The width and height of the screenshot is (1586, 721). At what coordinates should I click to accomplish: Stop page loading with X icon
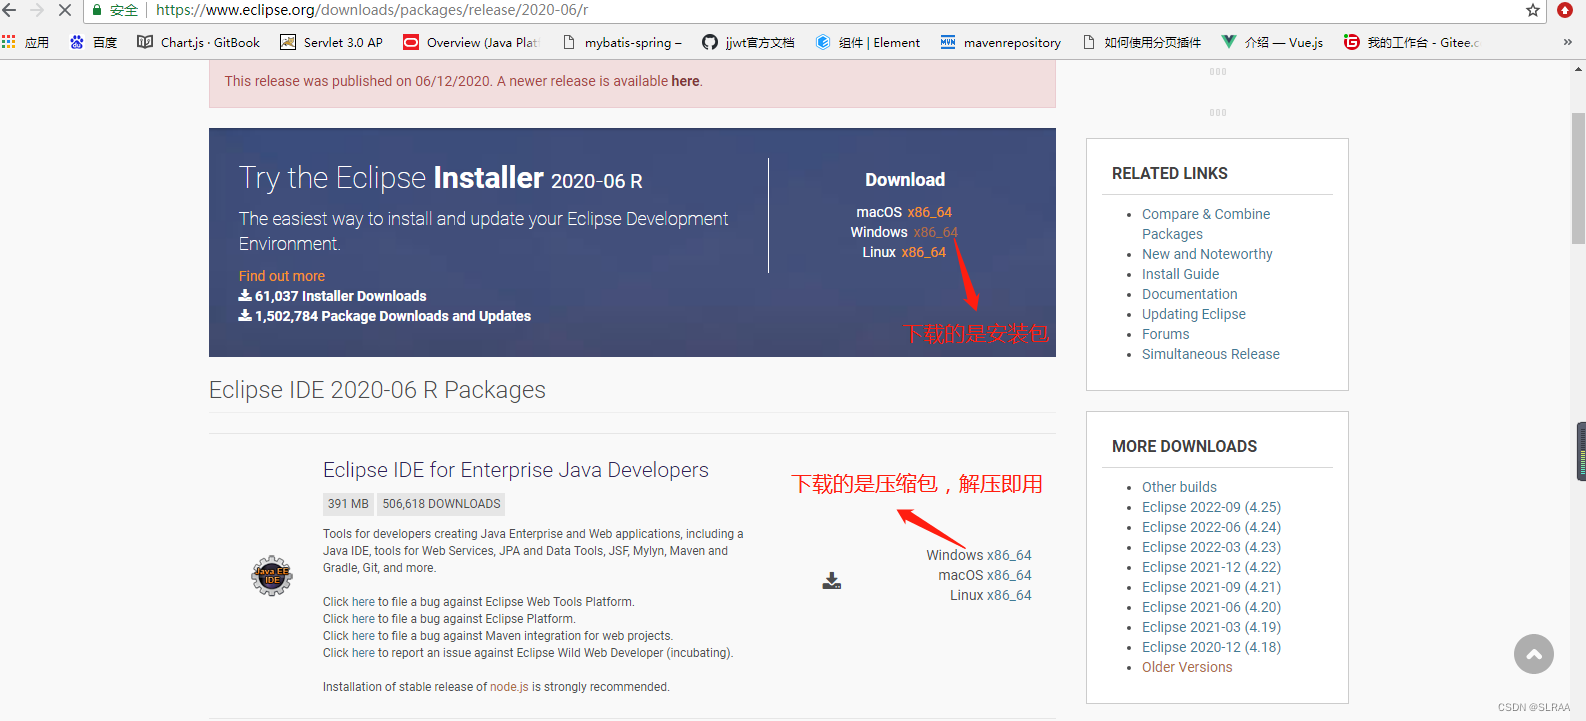(65, 10)
